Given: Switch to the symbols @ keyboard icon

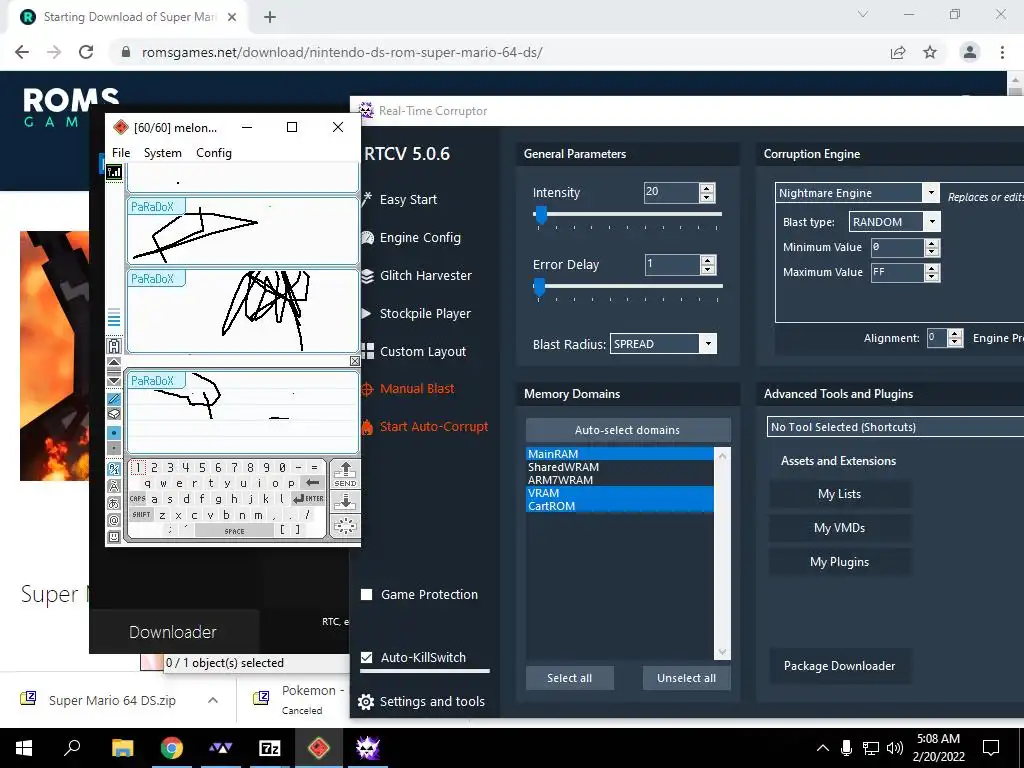Looking at the screenshot, I should [x=114, y=520].
